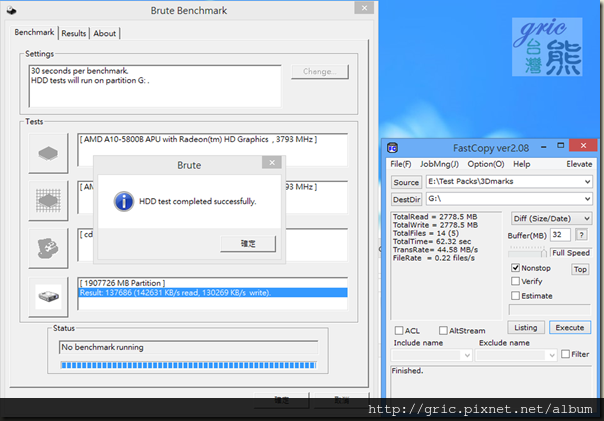Enable the AltStream checkbox
The width and height of the screenshot is (604, 421).
443,330
